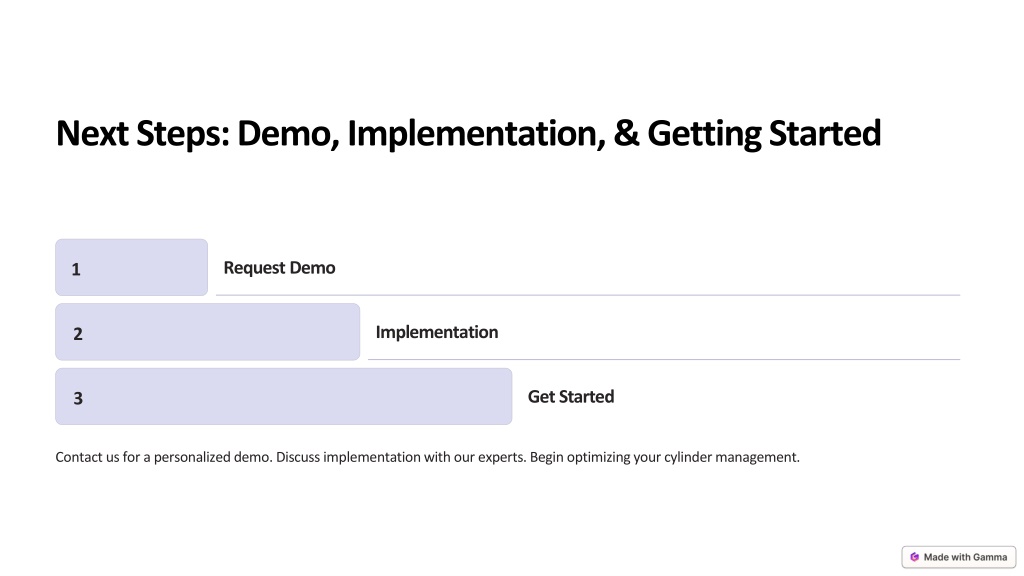Click the slide title Next Steps heading
The height and width of the screenshot is (576, 1024).
coord(468,134)
